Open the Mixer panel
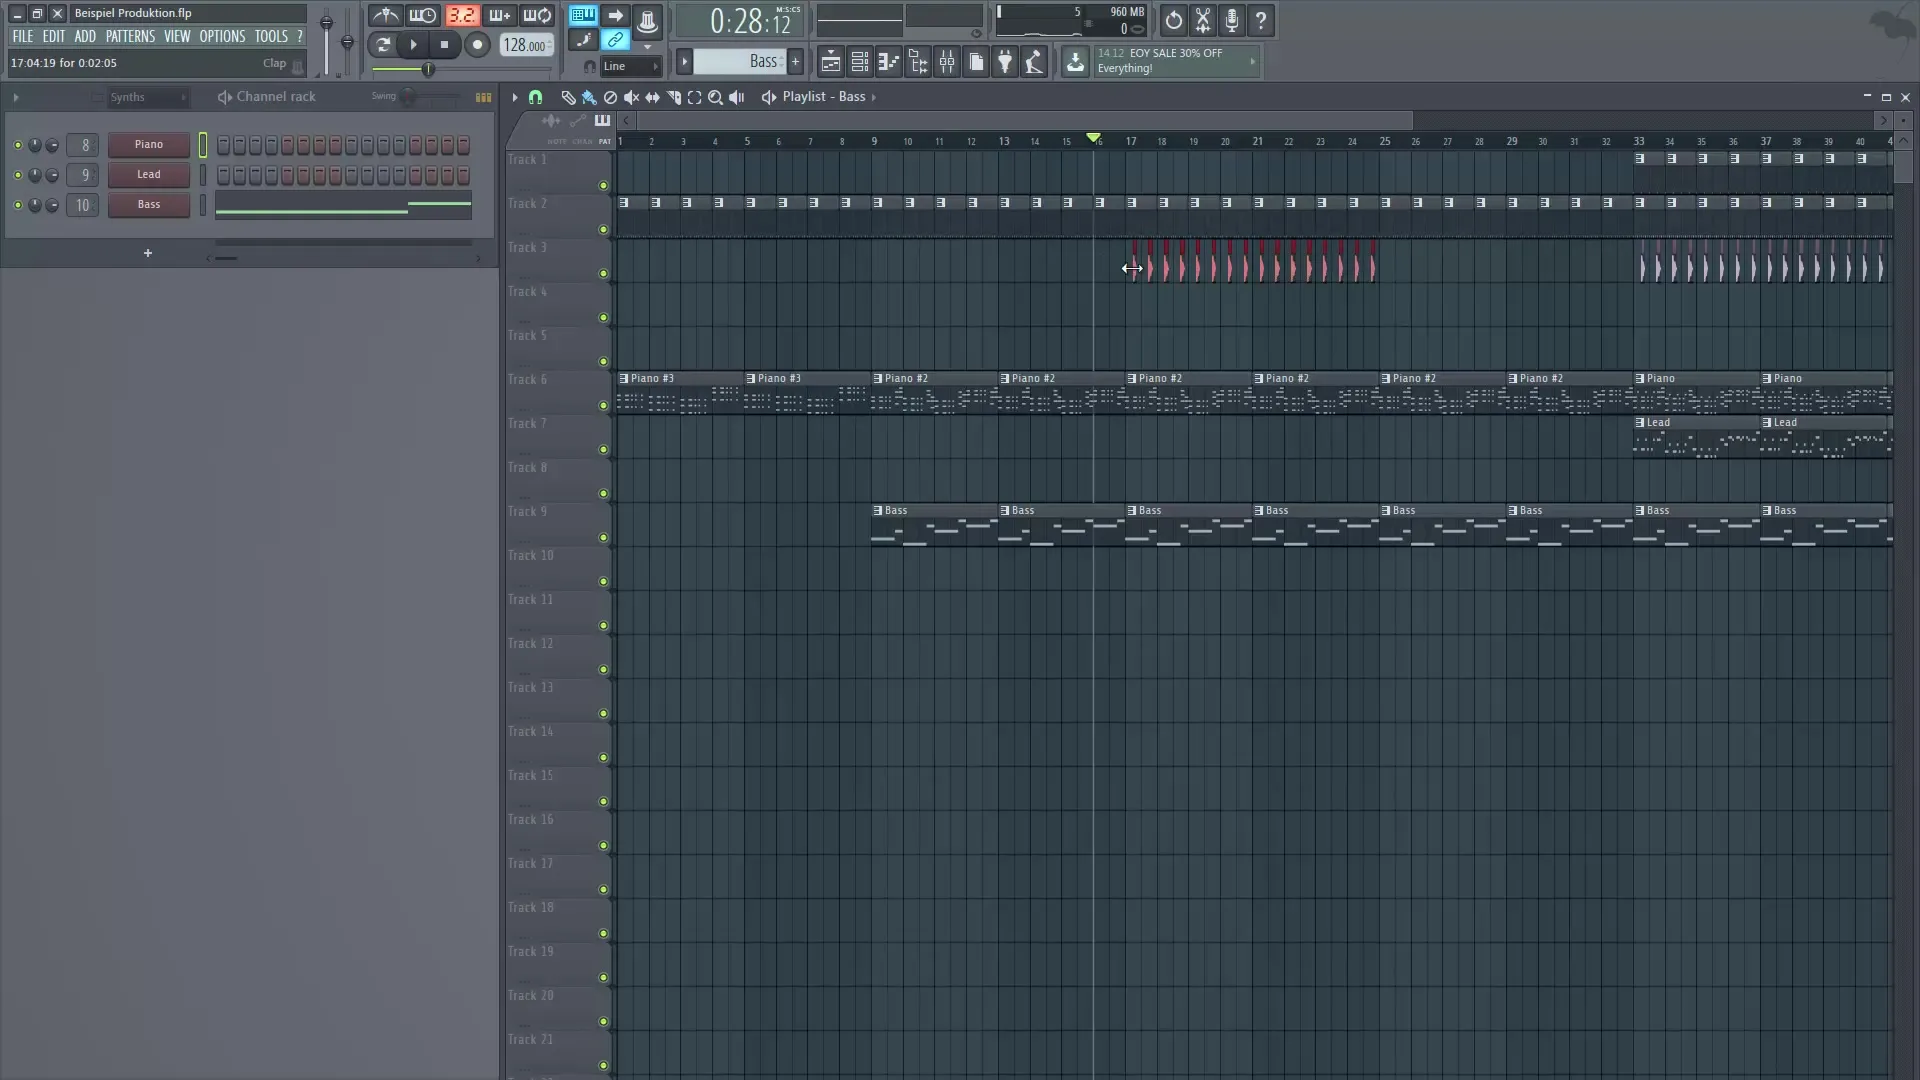This screenshot has height=1080, width=1920. [x=947, y=61]
